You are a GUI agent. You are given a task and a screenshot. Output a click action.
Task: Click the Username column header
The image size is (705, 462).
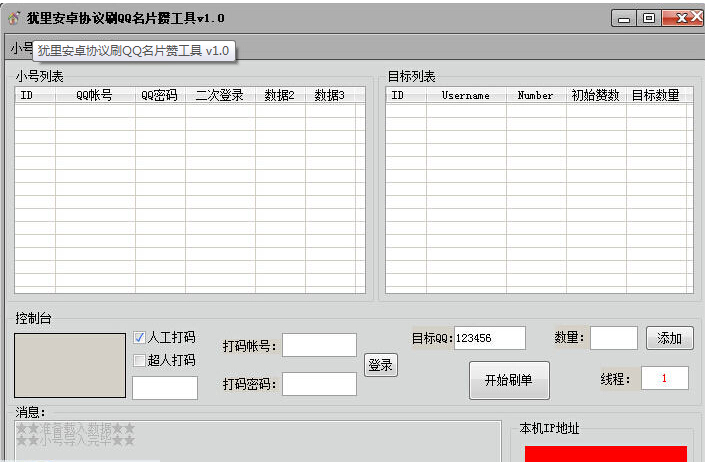pyautogui.click(x=466, y=95)
